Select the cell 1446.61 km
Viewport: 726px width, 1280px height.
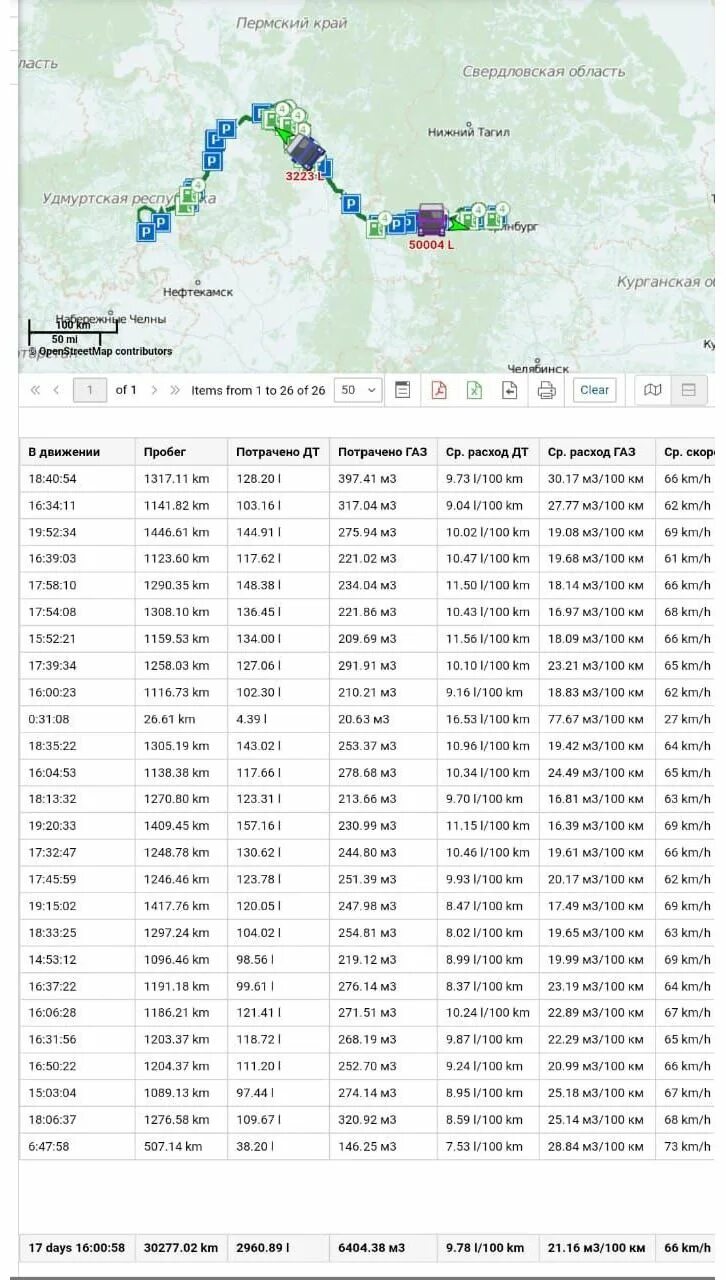tap(181, 532)
